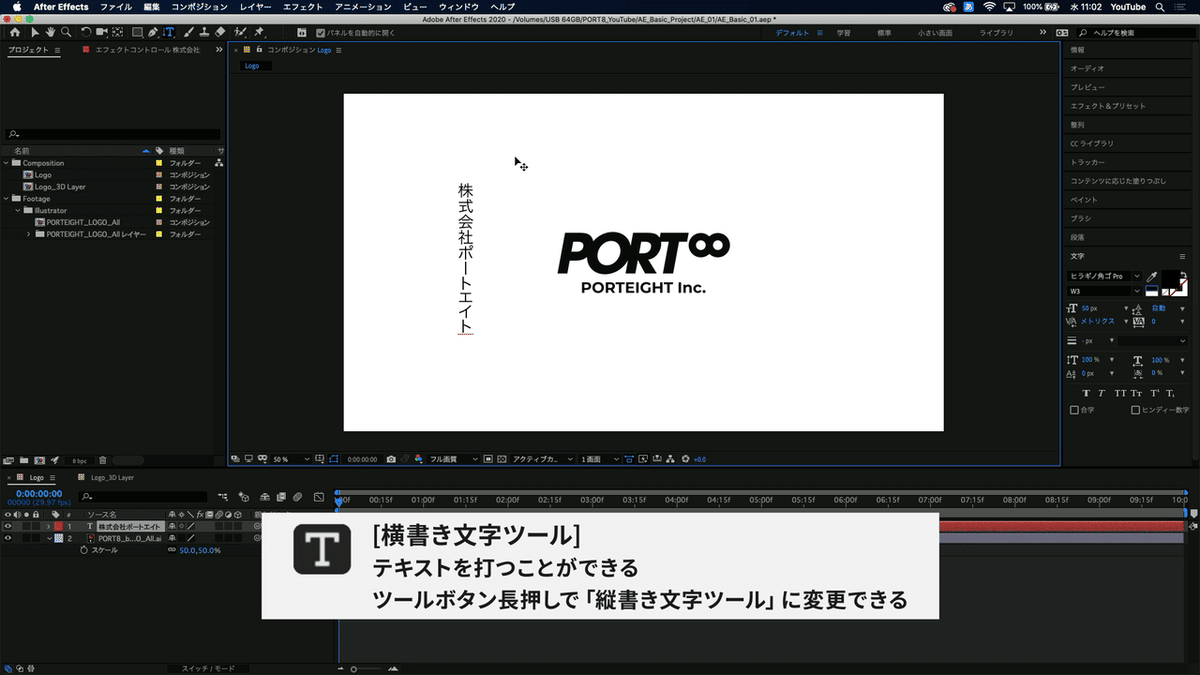Image resolution: width=1200 pixels, height=675 pixels.
Task: Take a snapshot with viewer camera icon
Action: tap(391, 459)
